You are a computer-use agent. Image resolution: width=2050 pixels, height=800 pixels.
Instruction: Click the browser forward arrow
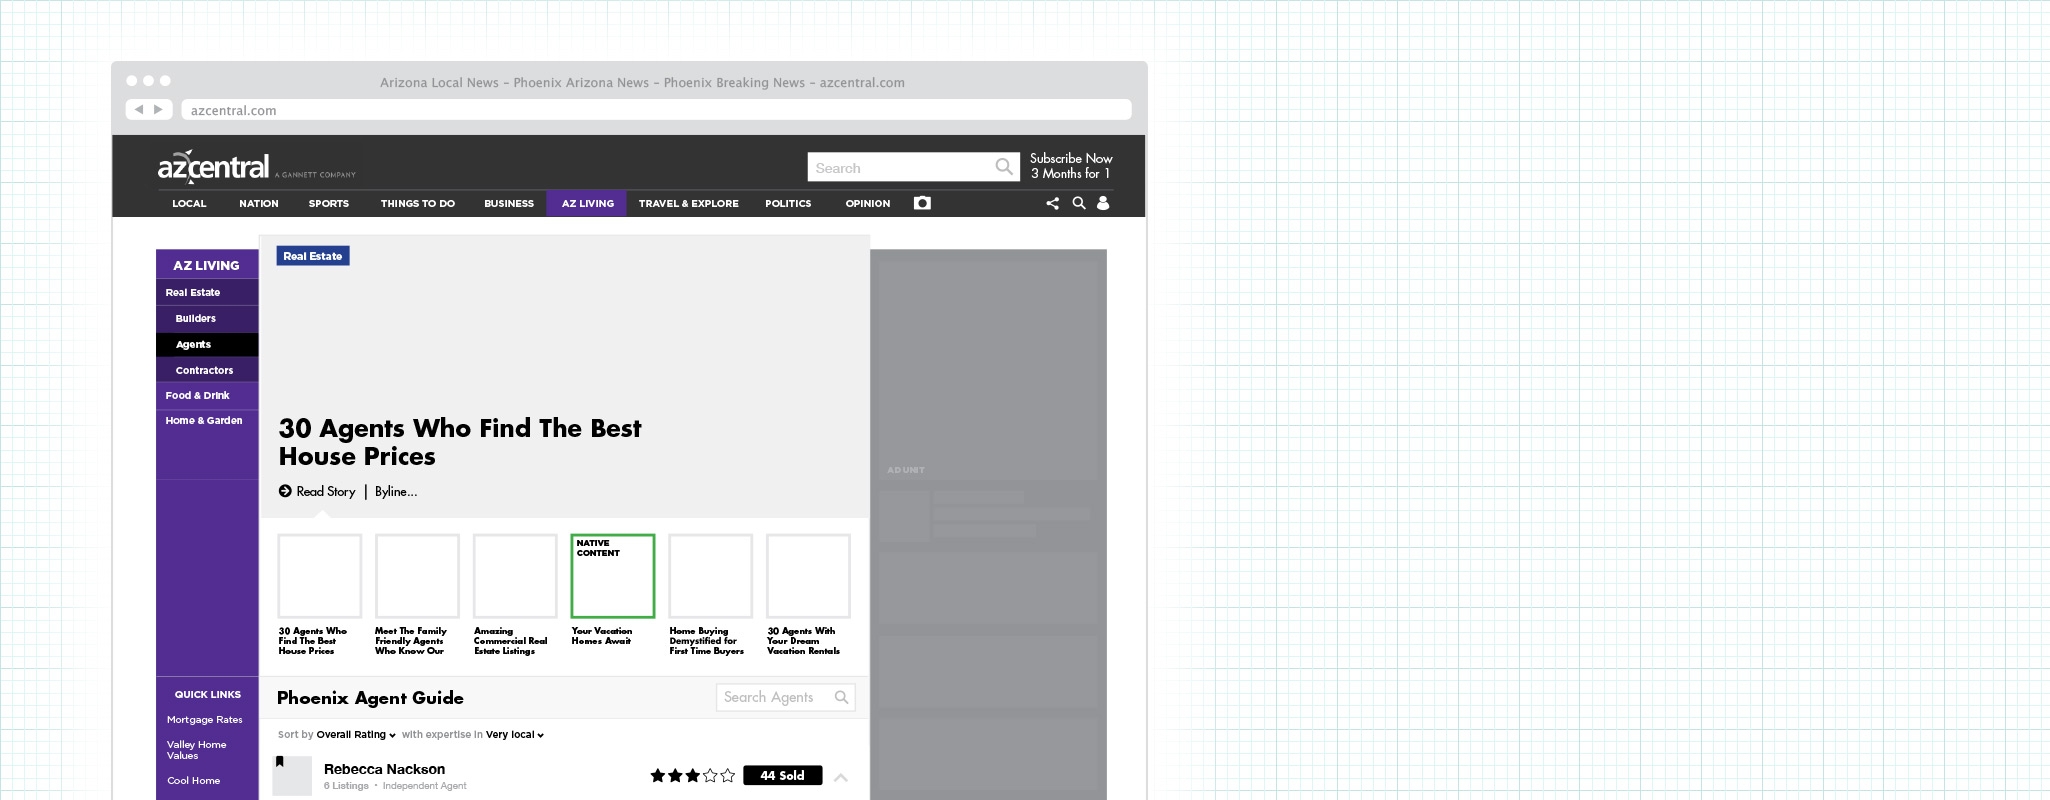point(158,109)
